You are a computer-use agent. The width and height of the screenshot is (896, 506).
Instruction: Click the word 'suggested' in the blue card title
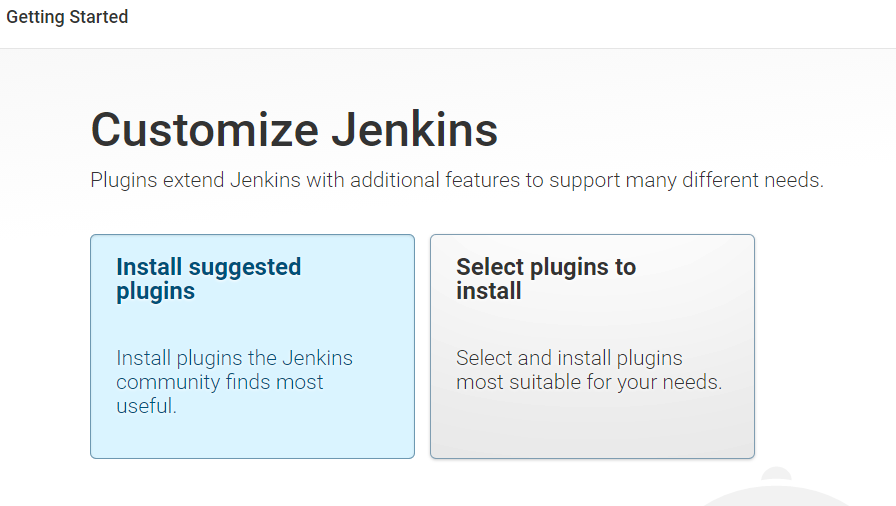245,267
